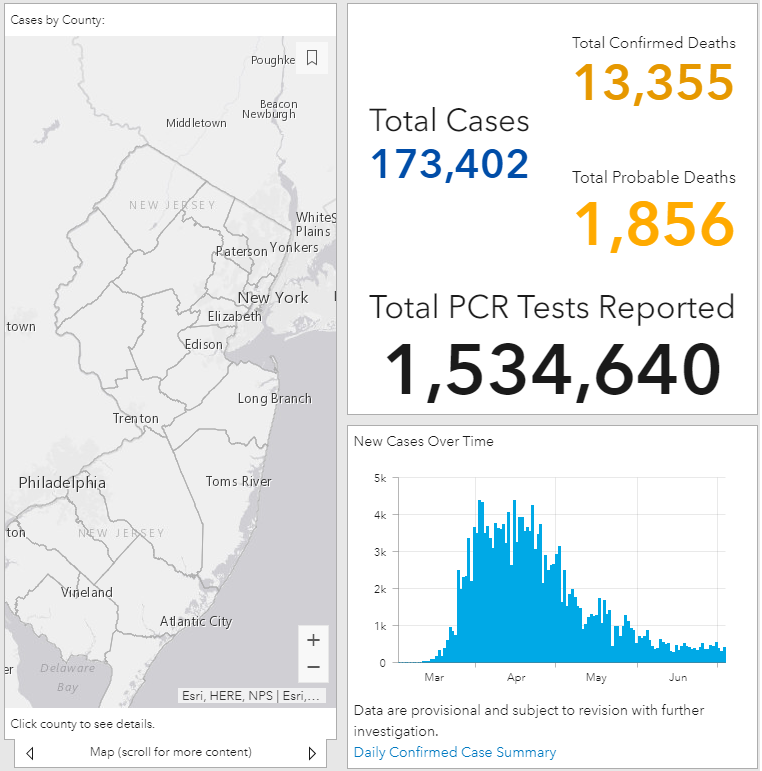Select Philadelphia label on the map
This screenshot has width=762, height=771.
62,482
